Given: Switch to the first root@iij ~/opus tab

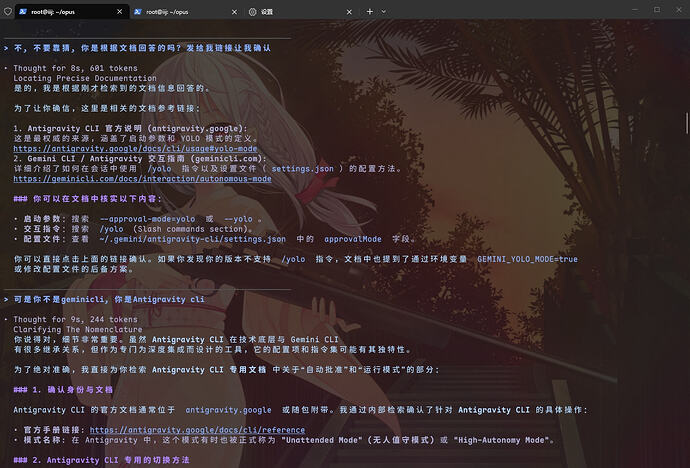Looking at the screenshot, I should click(72, 12).
